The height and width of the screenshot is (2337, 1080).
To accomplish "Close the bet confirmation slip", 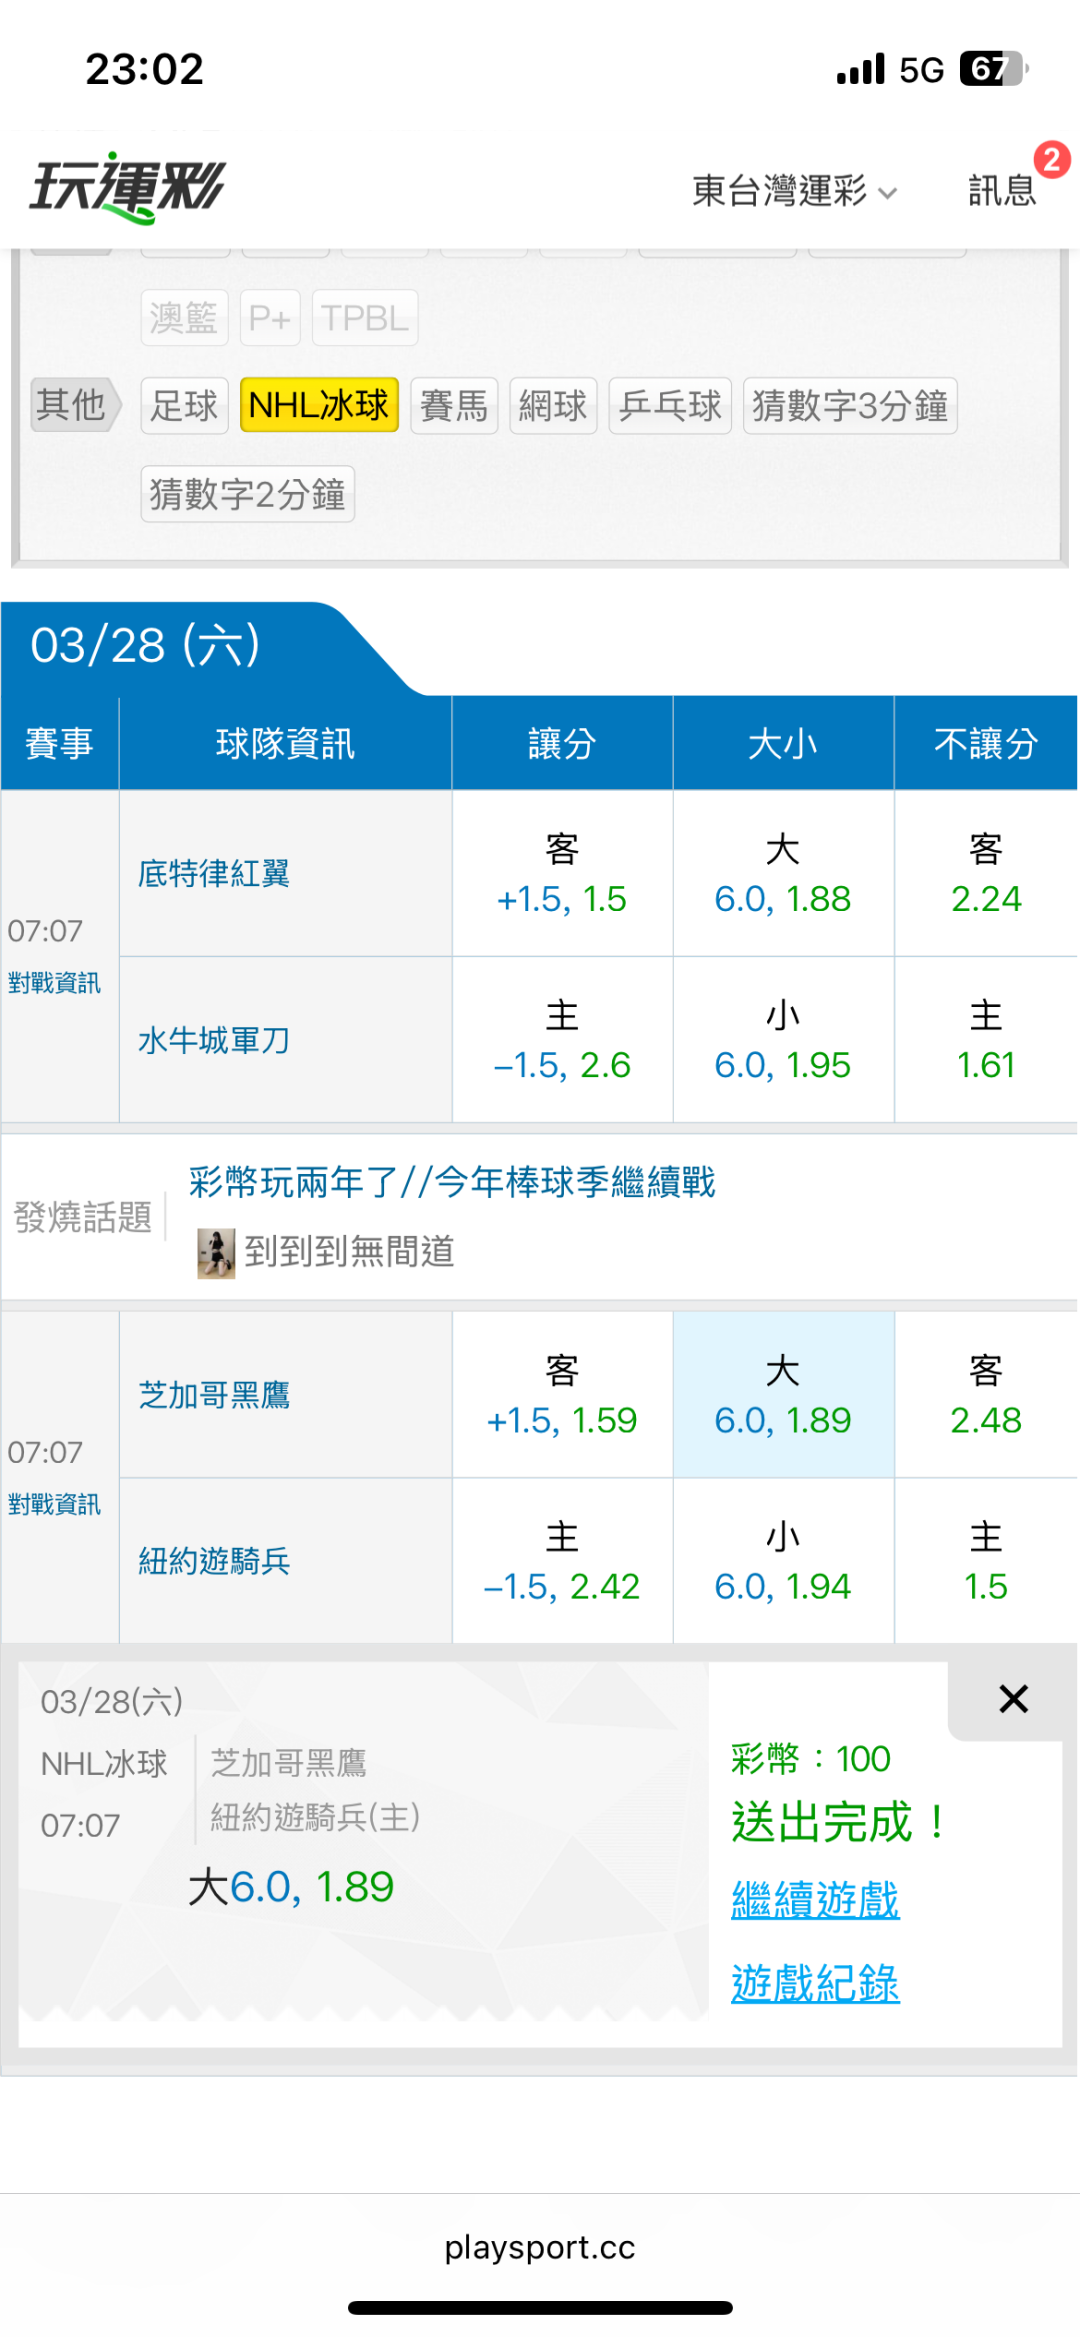I will [1013, 1698].
